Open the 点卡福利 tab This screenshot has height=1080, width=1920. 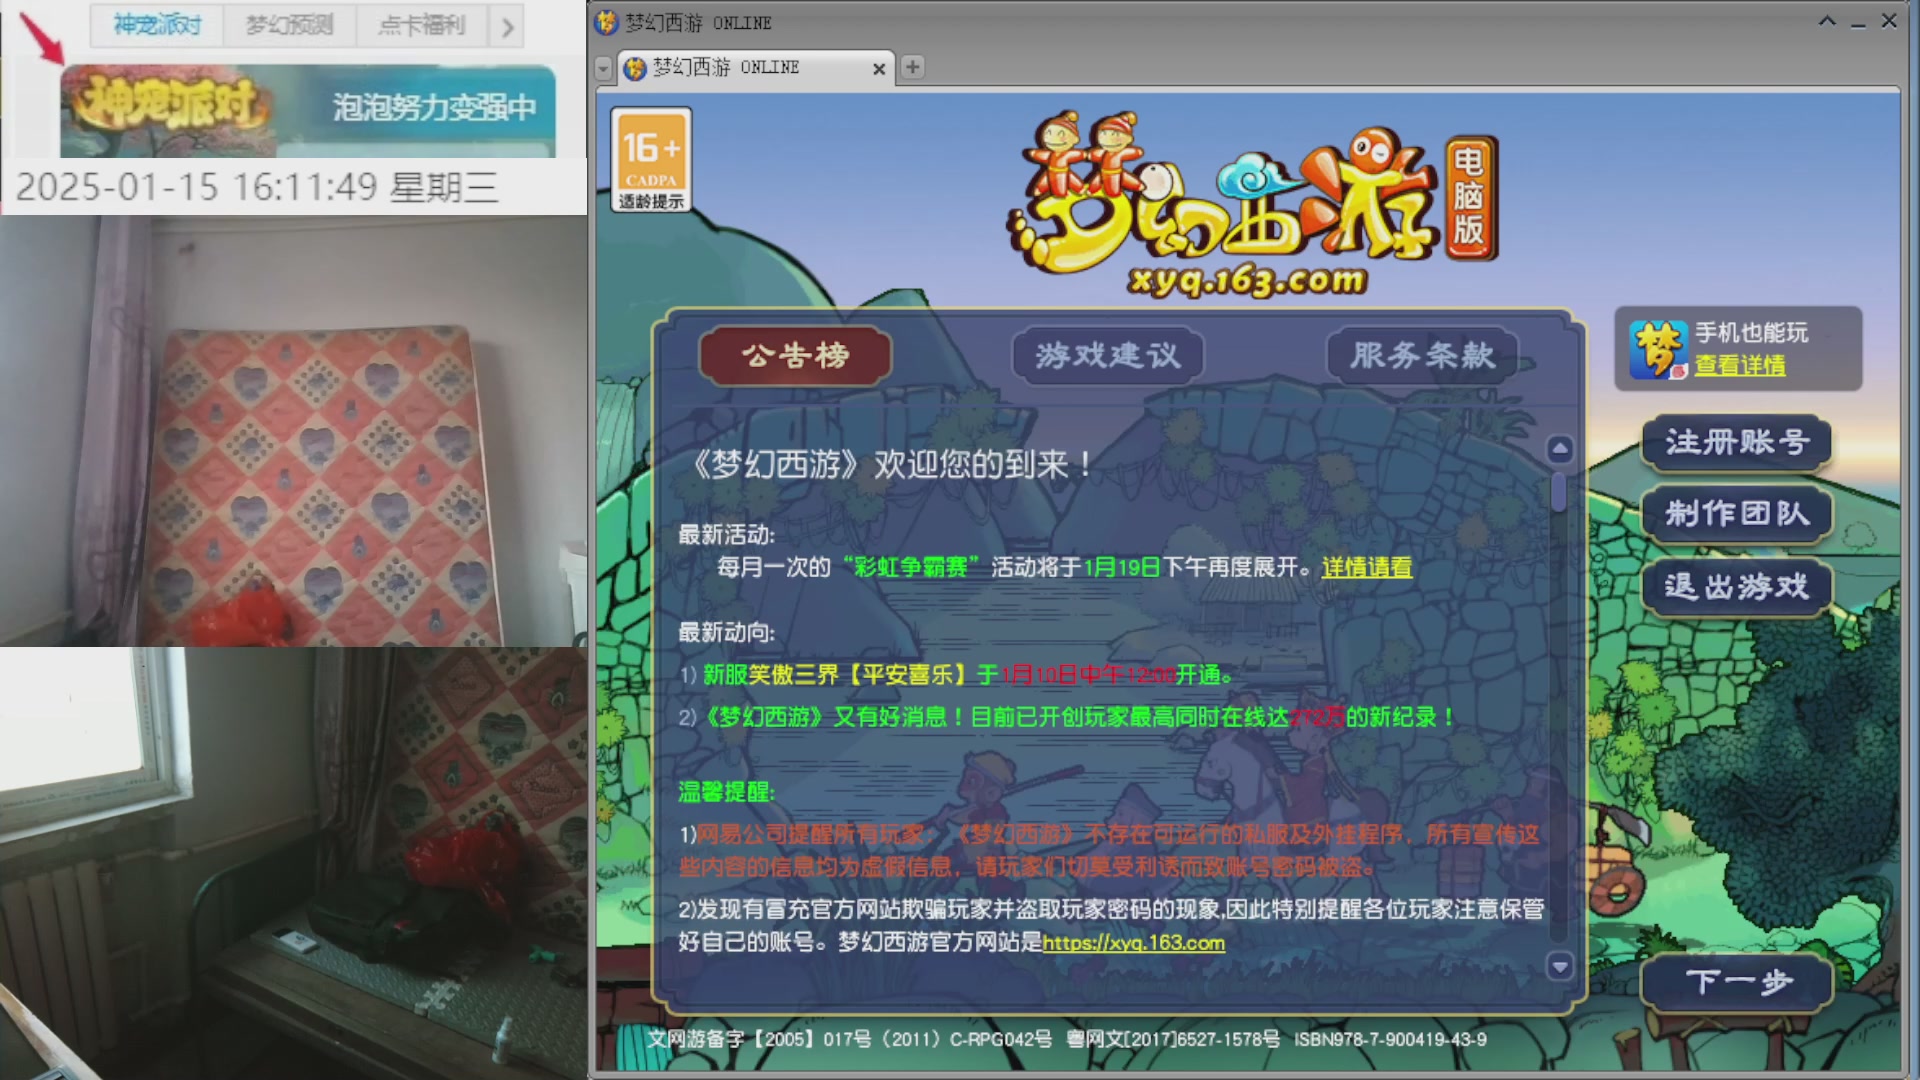pos(421,25)
